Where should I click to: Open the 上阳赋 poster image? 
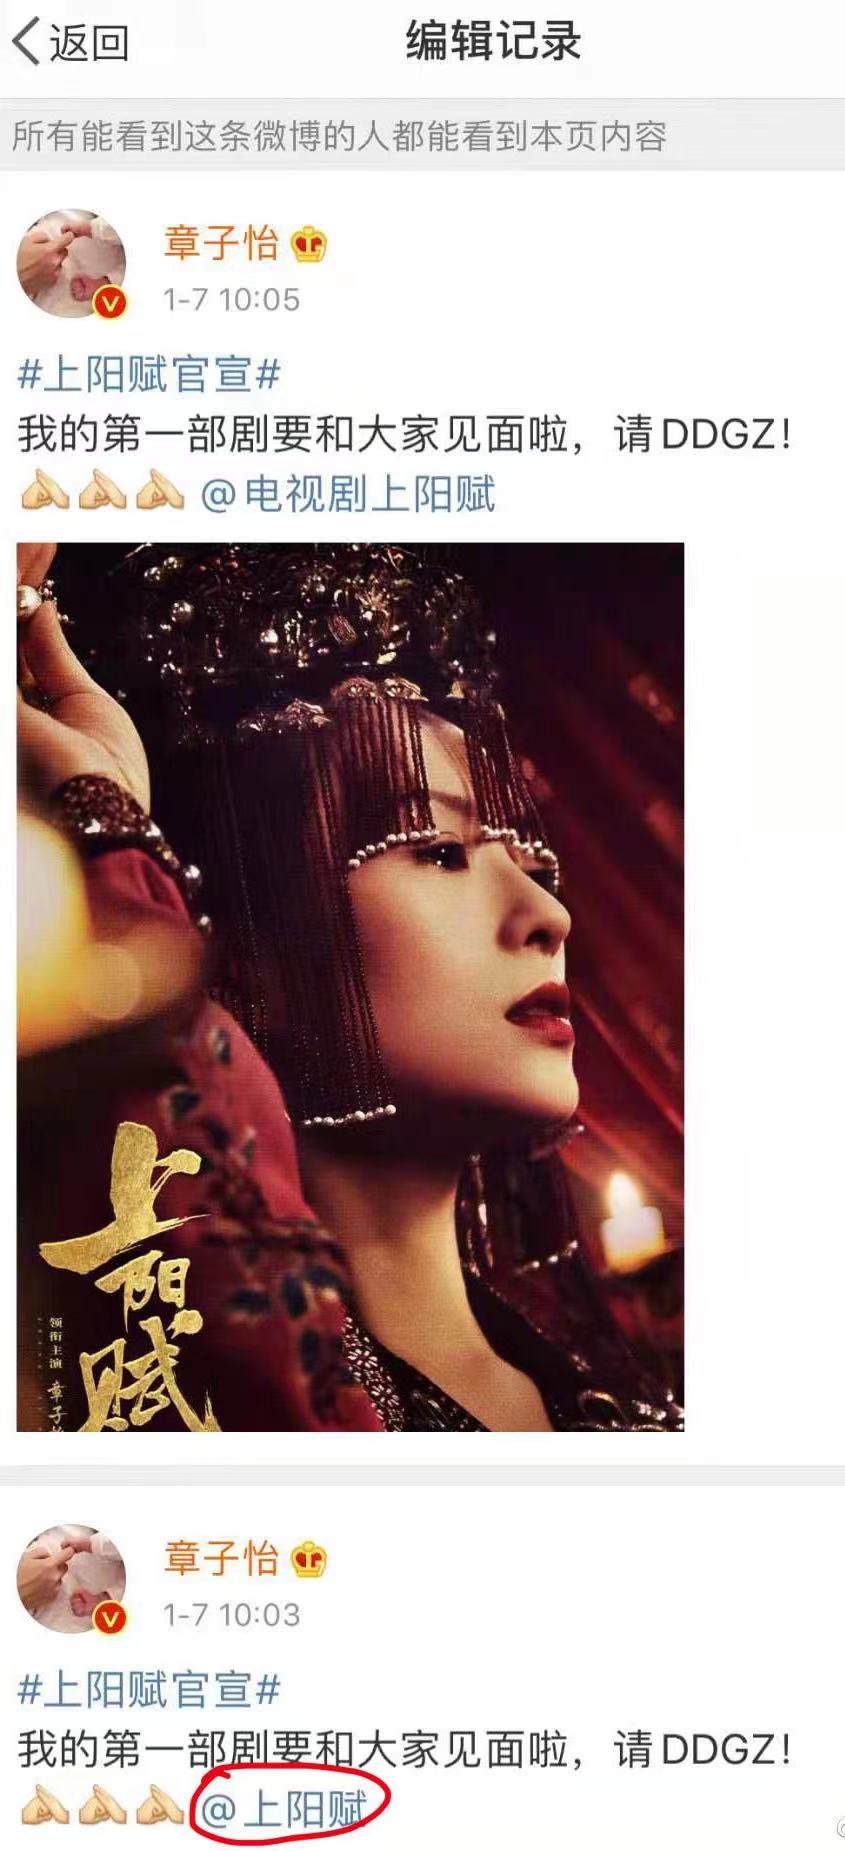click(x=350, y=987)
